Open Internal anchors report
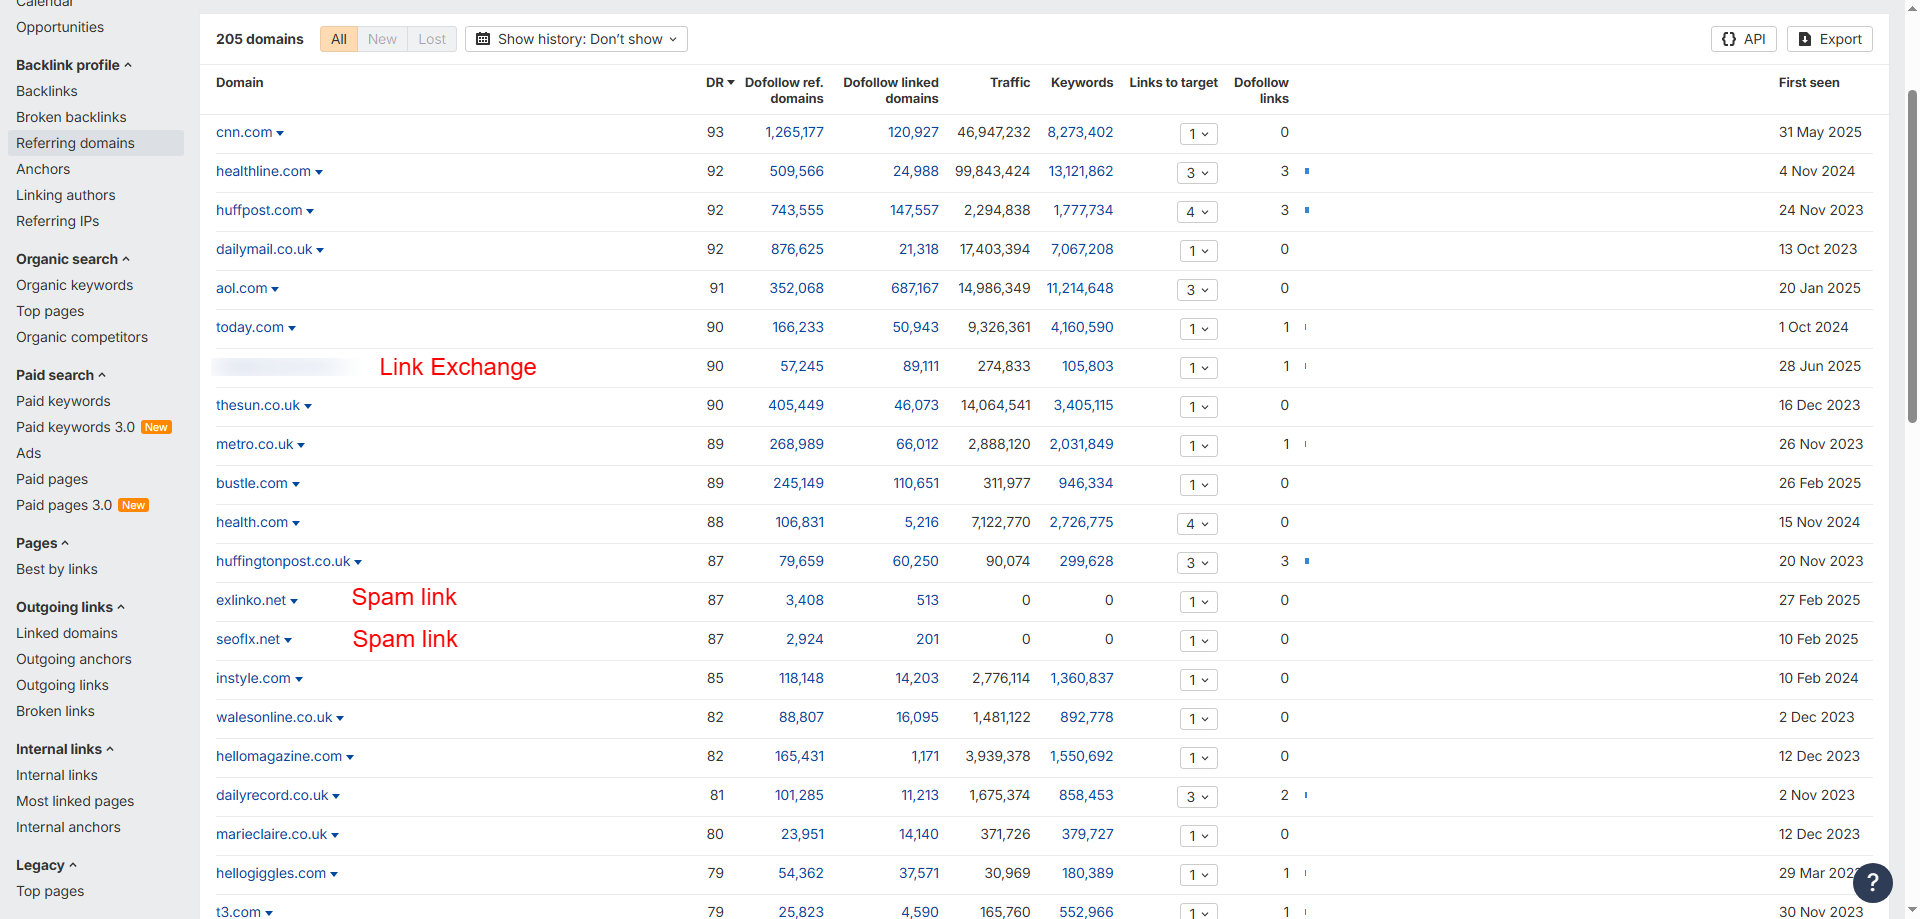Viewport: 1920px width, 919px height. (68, 827)
